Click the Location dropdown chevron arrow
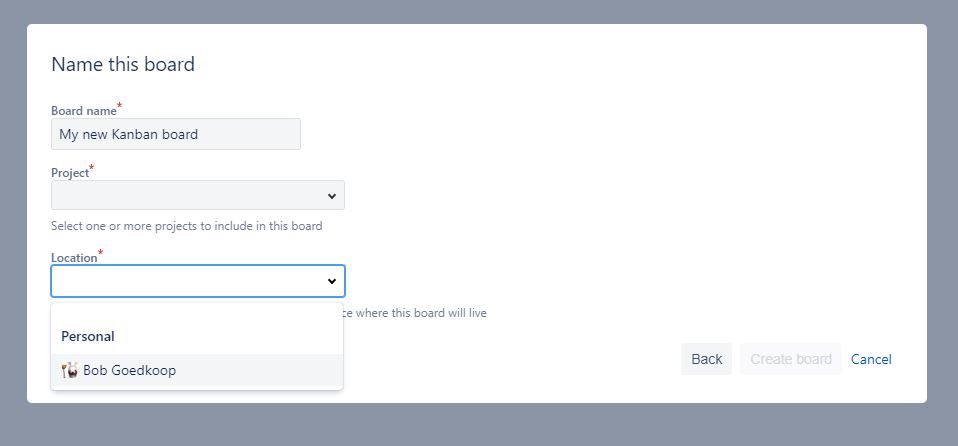This screenshot has height=446, width=958. pos(332,282)
